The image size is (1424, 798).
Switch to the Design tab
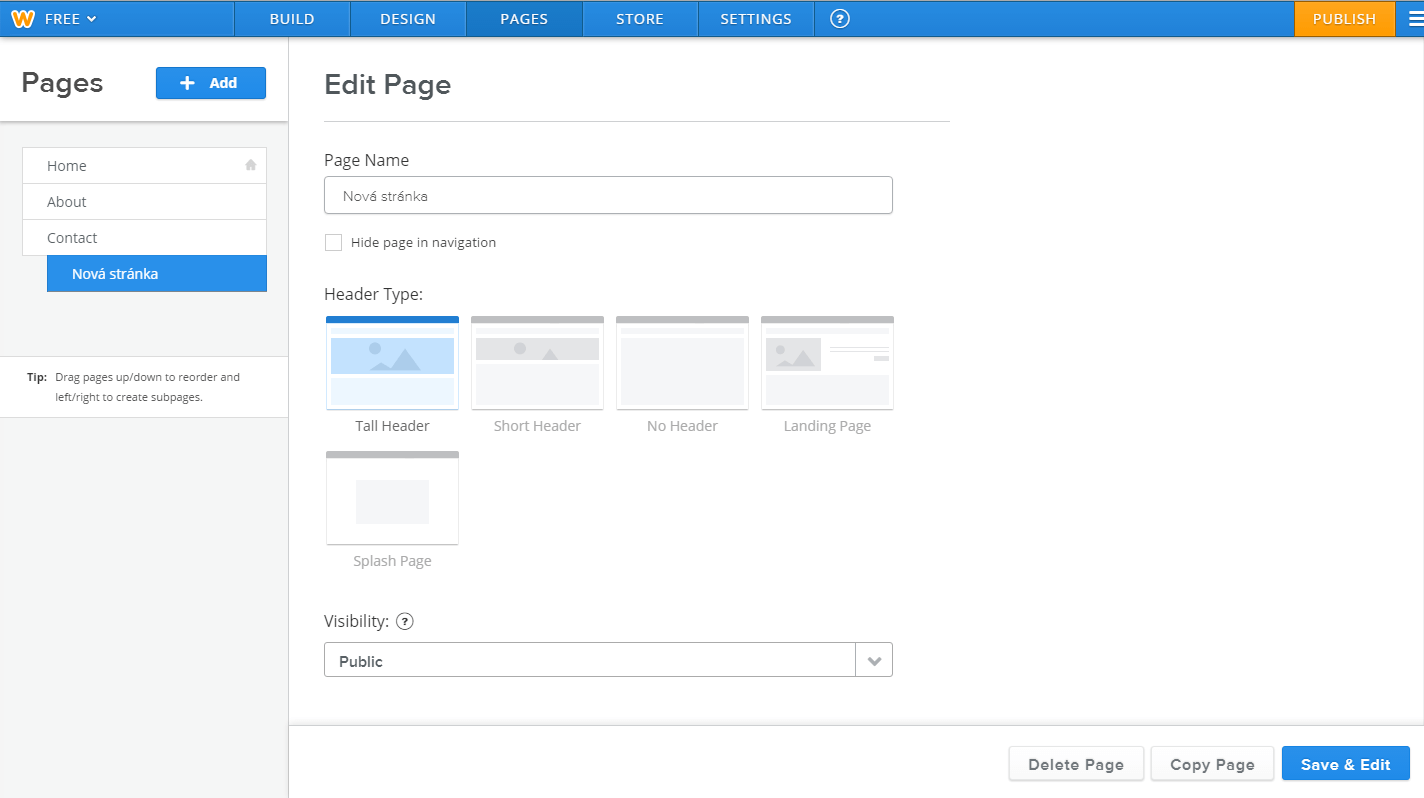(408, 19)
